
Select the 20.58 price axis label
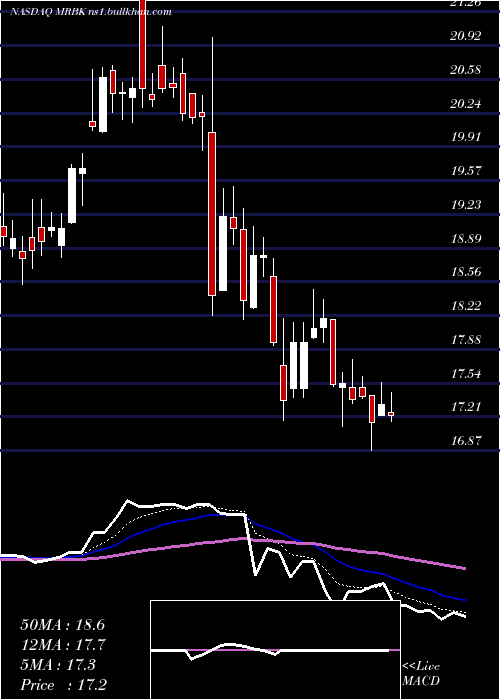point(466,70)
